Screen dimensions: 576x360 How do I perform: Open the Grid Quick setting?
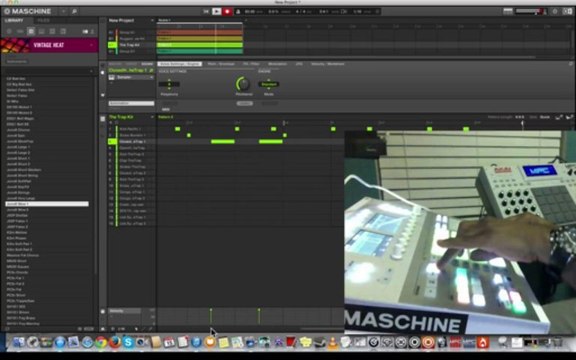click(x=545, y=117)
